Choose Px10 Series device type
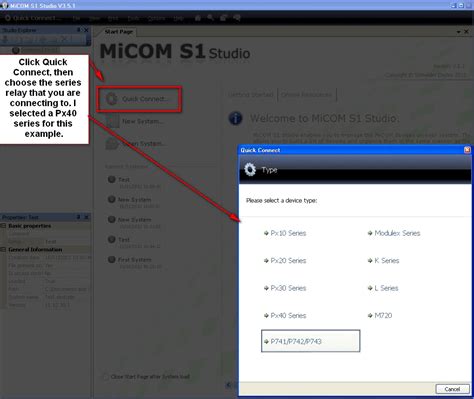This screenshot has height=399, width=474. pos(285,233)
